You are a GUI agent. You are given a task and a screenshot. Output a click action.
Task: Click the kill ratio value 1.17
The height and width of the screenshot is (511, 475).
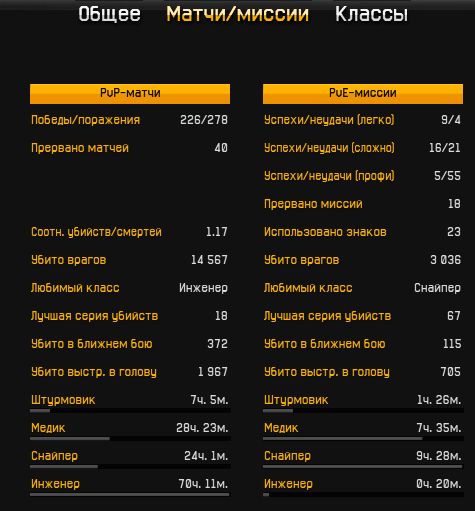click(217, 232)
